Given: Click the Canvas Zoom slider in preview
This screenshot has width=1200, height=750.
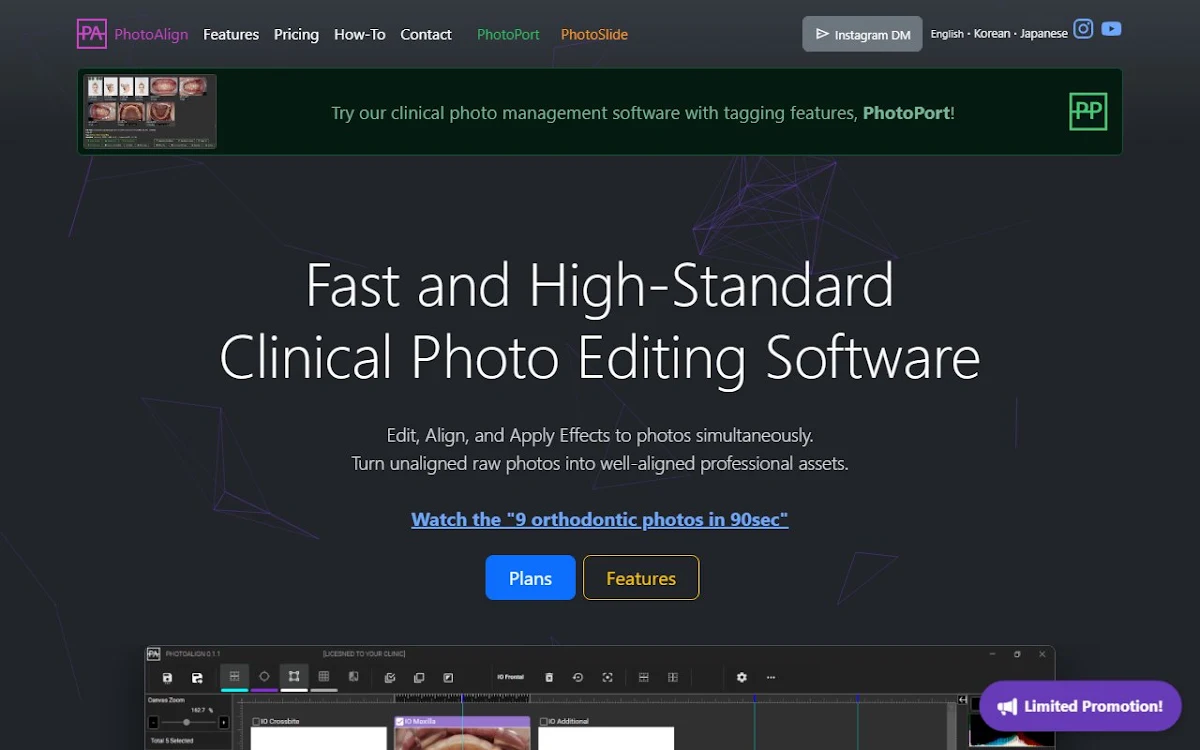Looking at the screenshot, I should 189,722.
